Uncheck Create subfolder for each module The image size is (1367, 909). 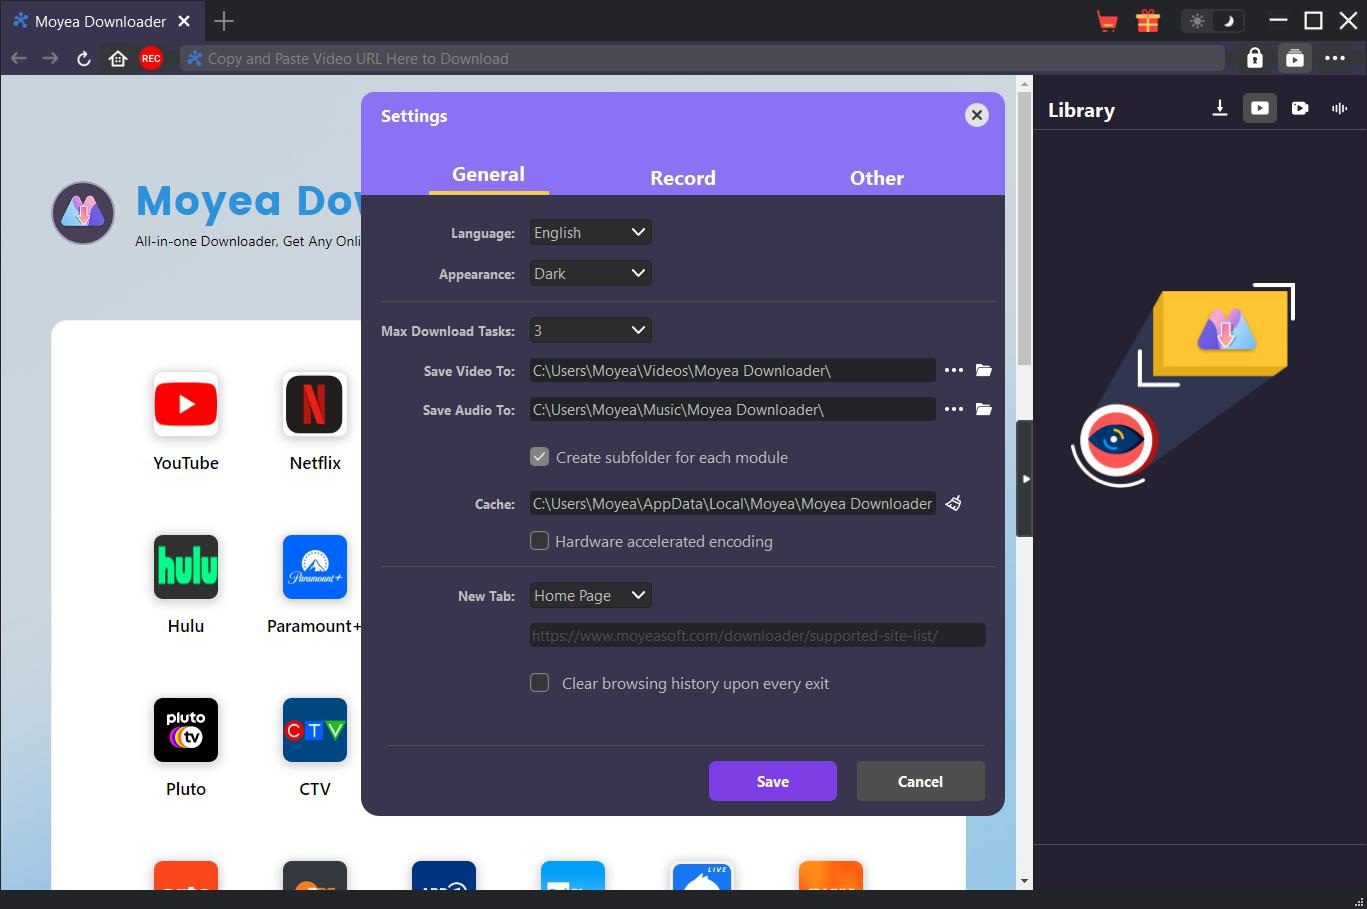540,457
